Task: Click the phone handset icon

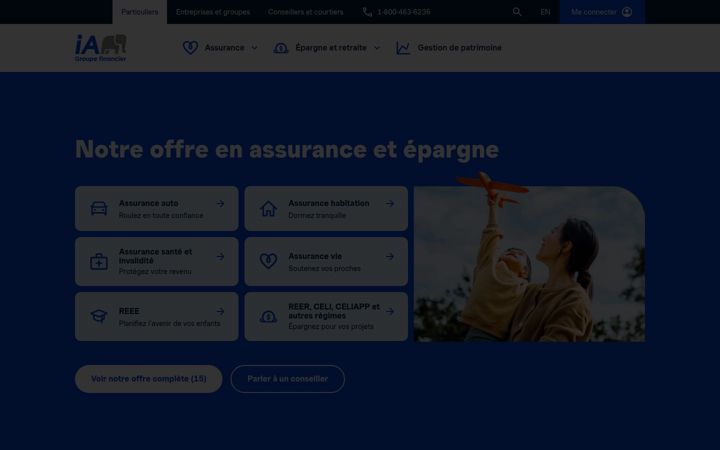Action: (x=367, y=12)
